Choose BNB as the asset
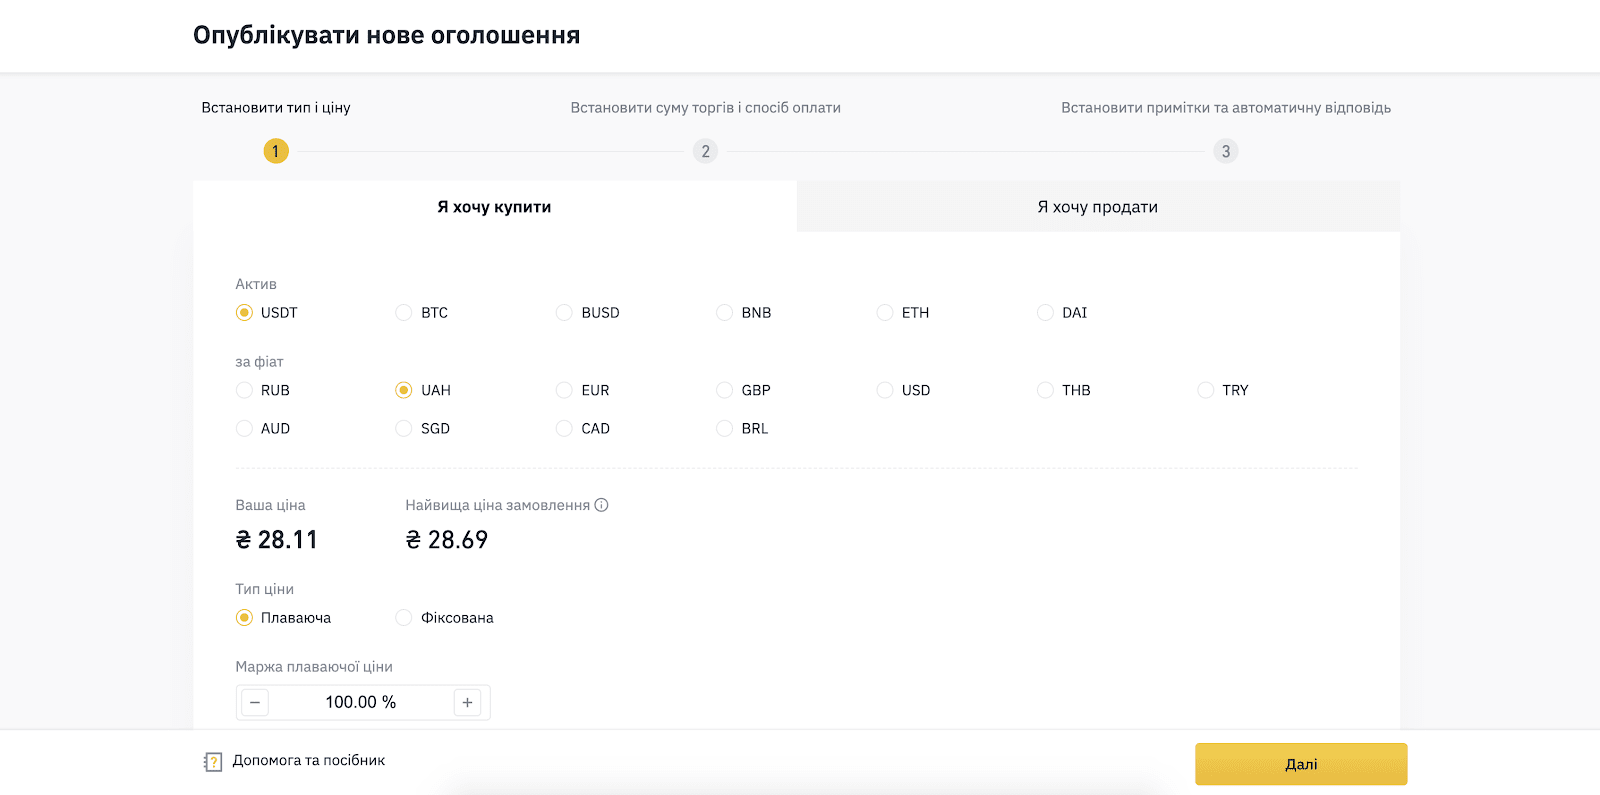This screenshot has height=795, width=1600. (x=725, y=313)
